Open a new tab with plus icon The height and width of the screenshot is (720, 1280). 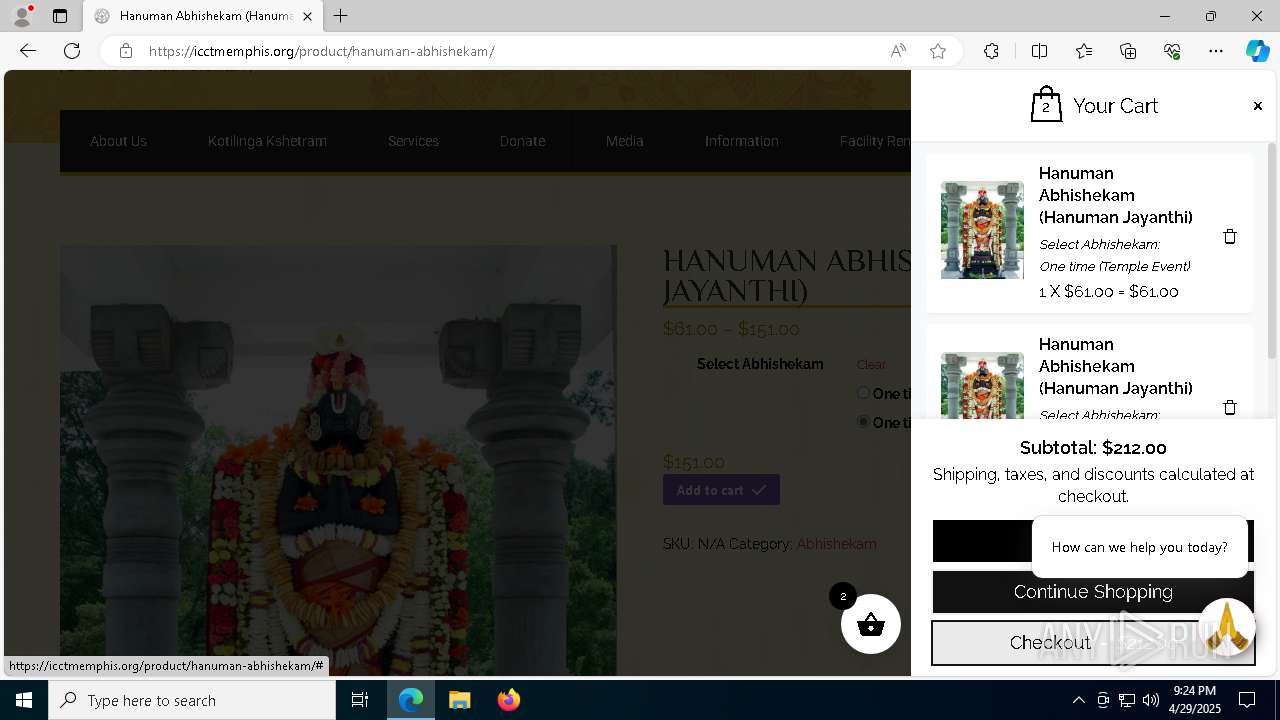[x=341, y=16]
